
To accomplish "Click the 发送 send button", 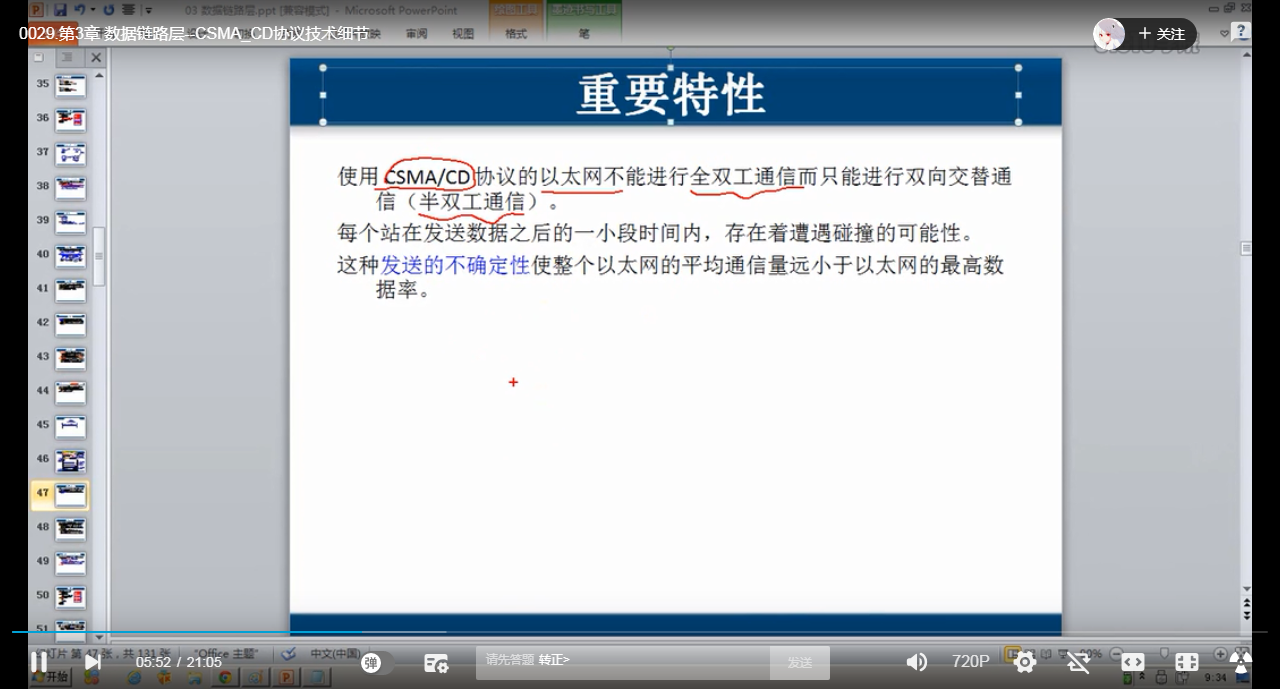I will 799,661.
